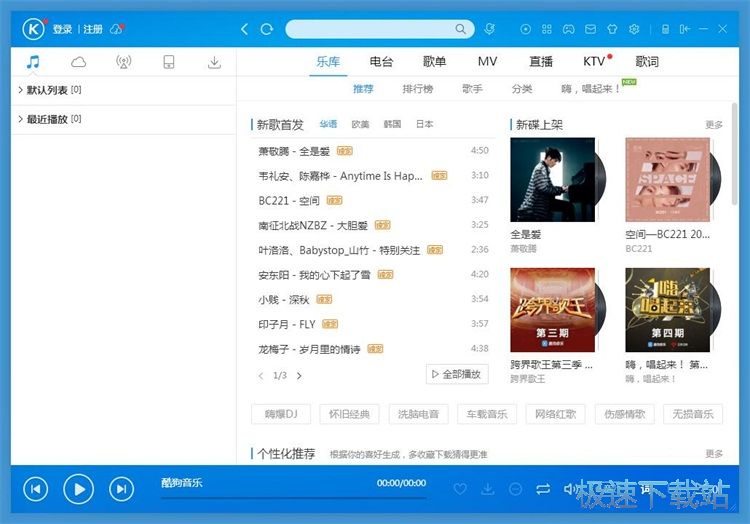Click the 注册 register link
The height and width of the screenshot is (524, 750).
tap(93, 29)
